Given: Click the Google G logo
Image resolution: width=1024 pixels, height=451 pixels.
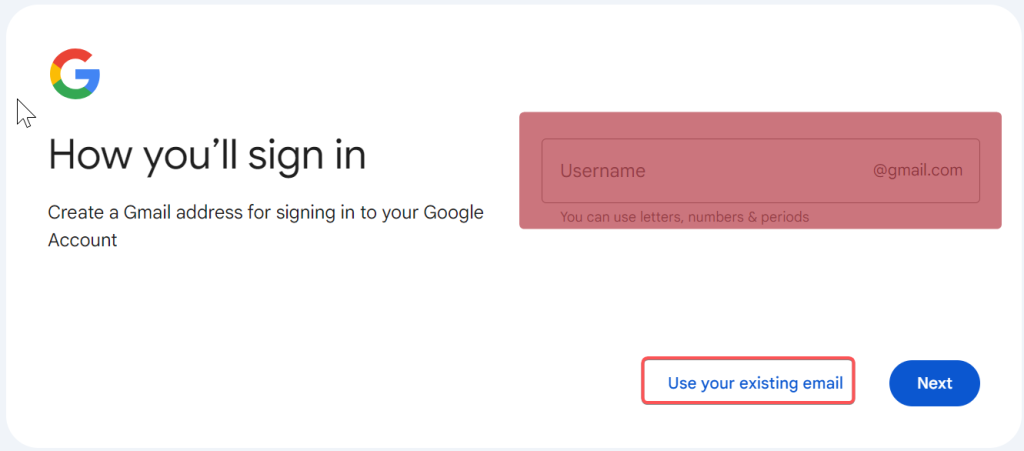Looking at the screenshot, I should (75, 74).
